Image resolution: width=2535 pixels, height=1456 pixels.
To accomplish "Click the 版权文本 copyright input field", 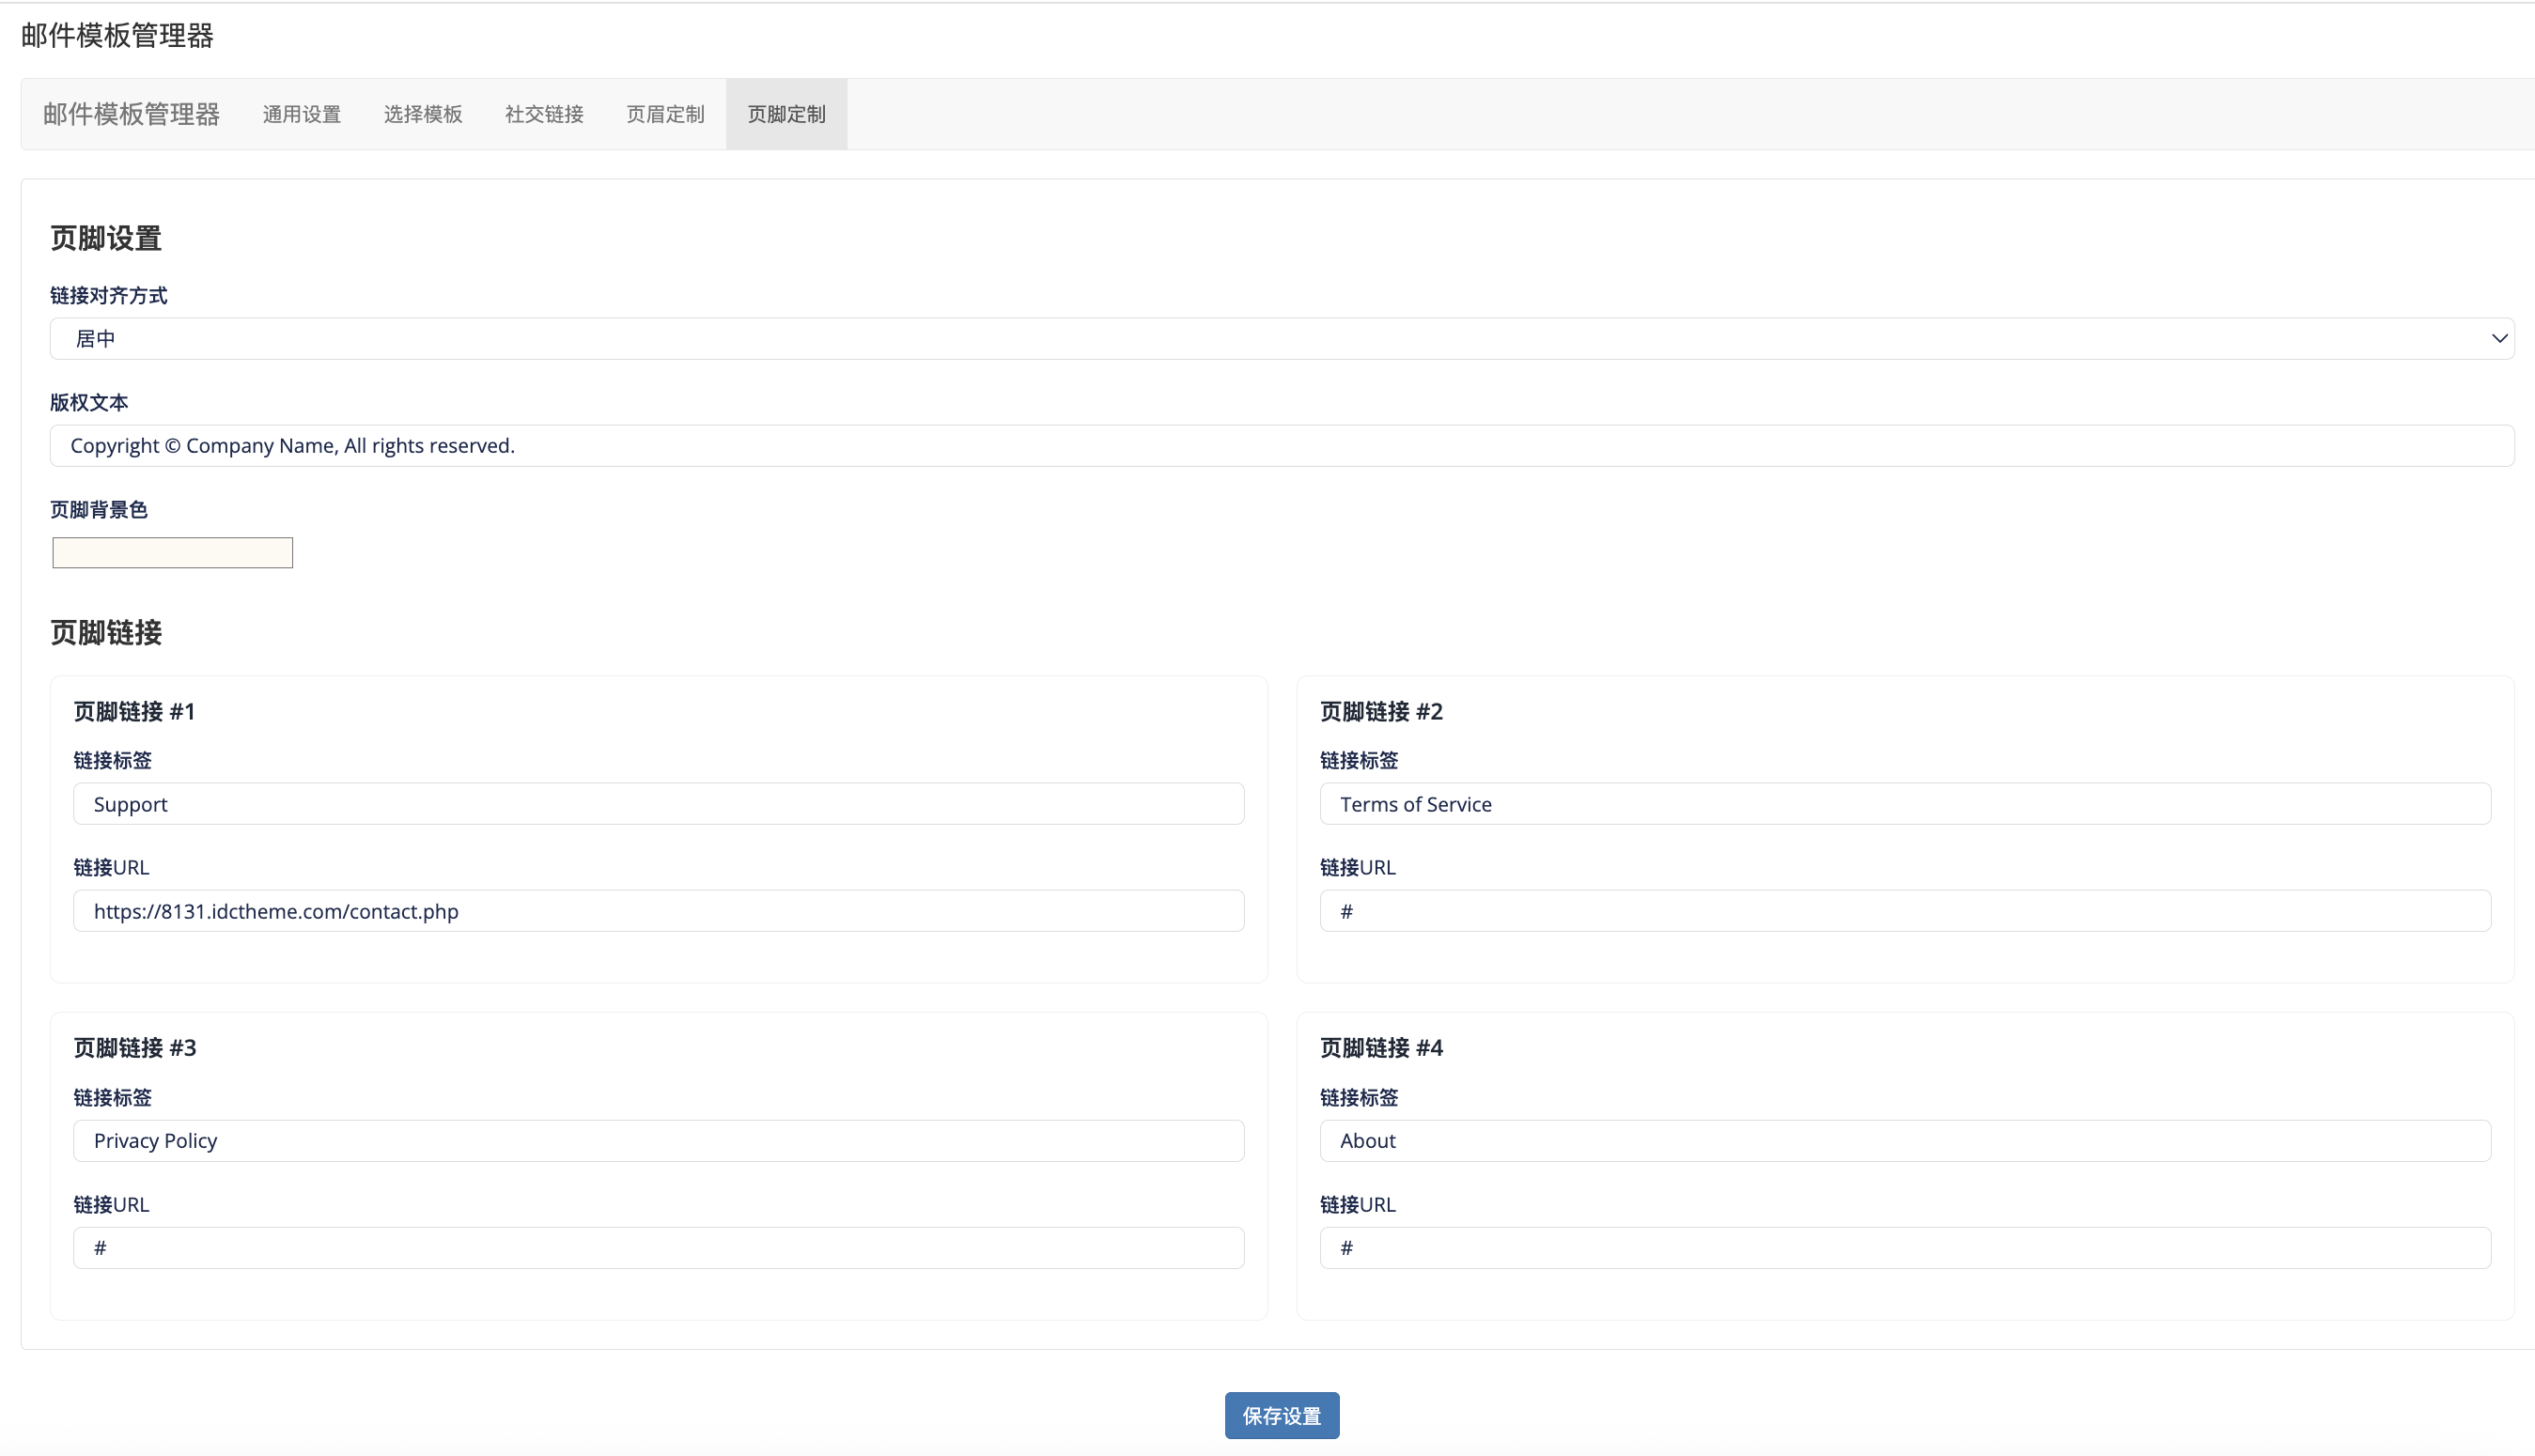I will [x=1280, y=446].
